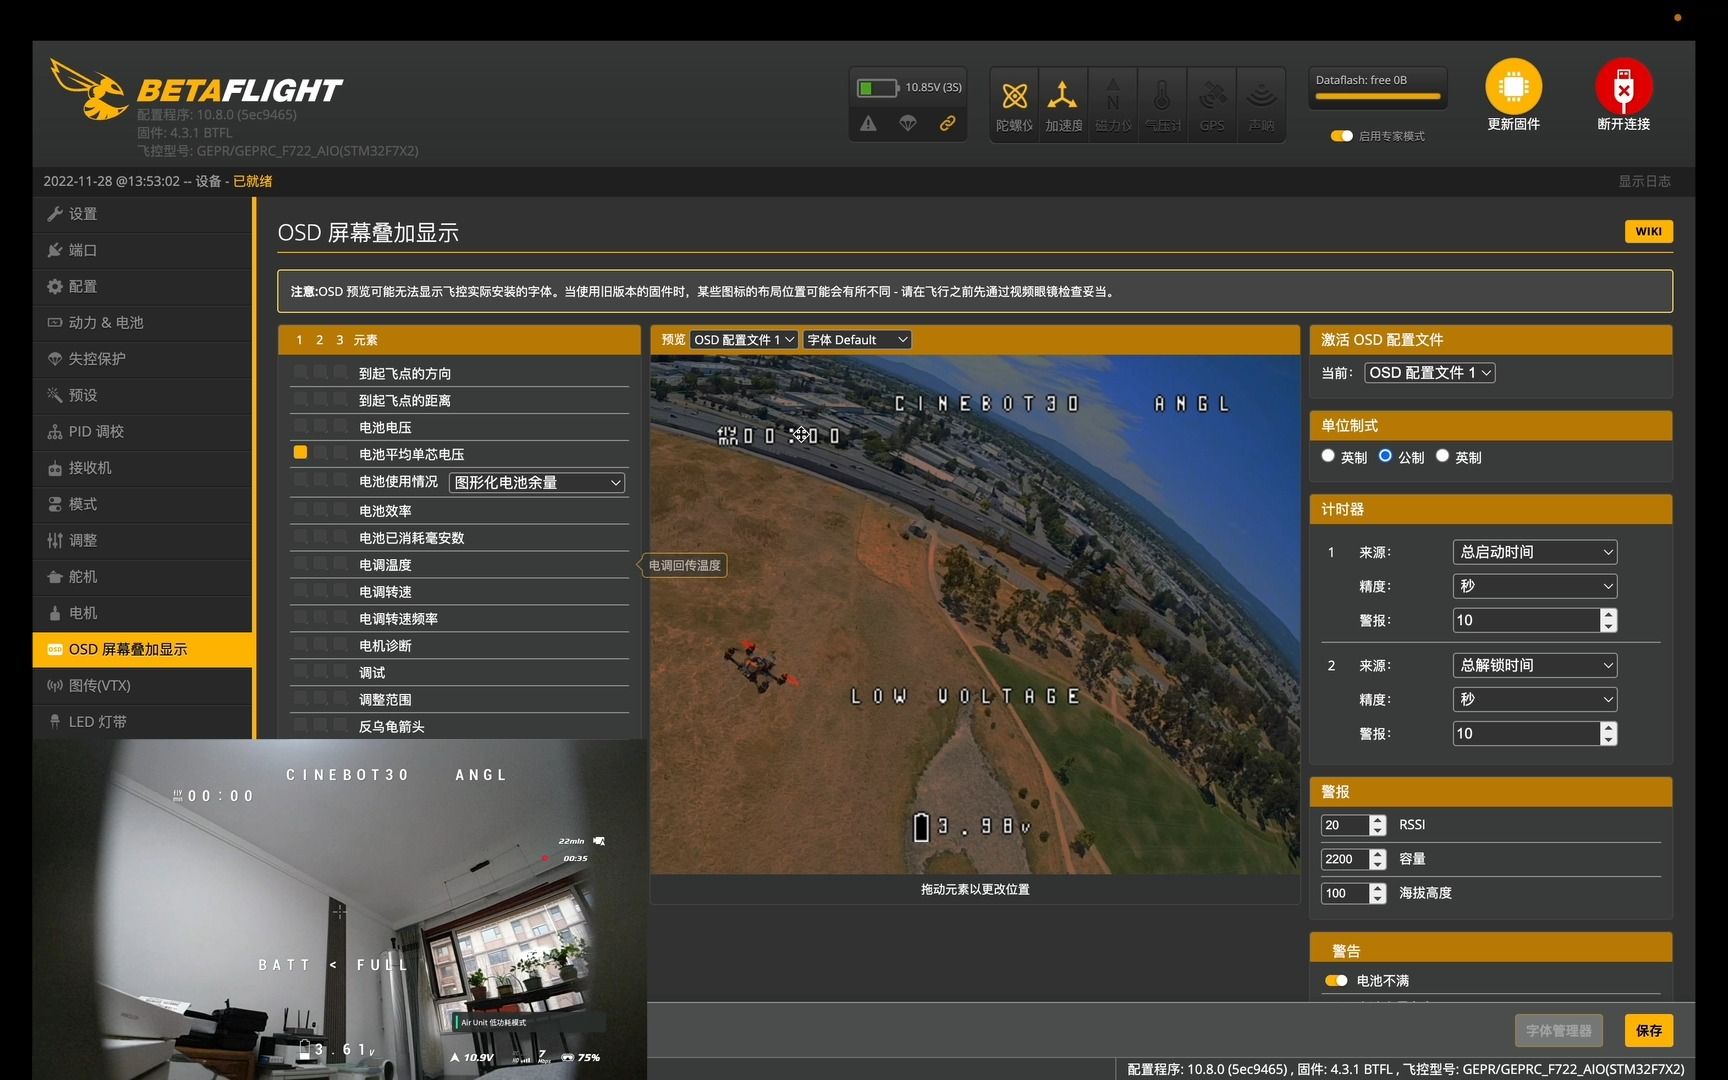
Task: Click the 保存 save button
Action: [1649, 1030]
